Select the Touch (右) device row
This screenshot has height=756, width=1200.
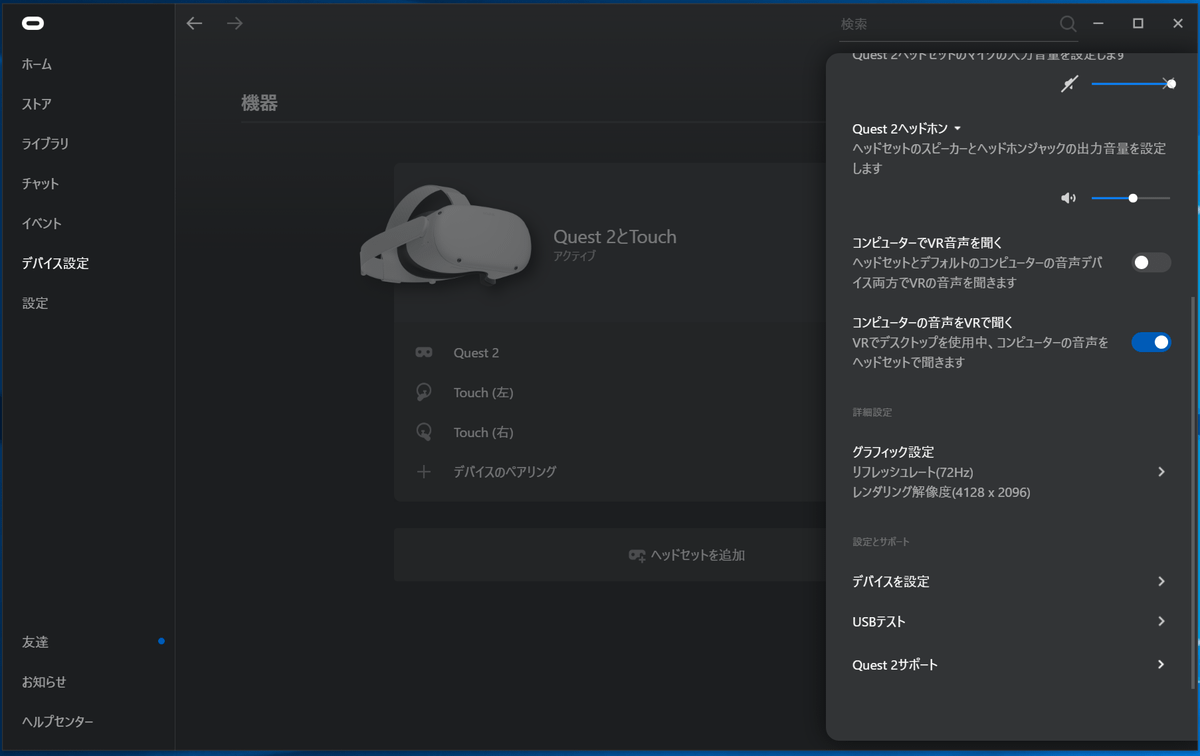point(611,432)
